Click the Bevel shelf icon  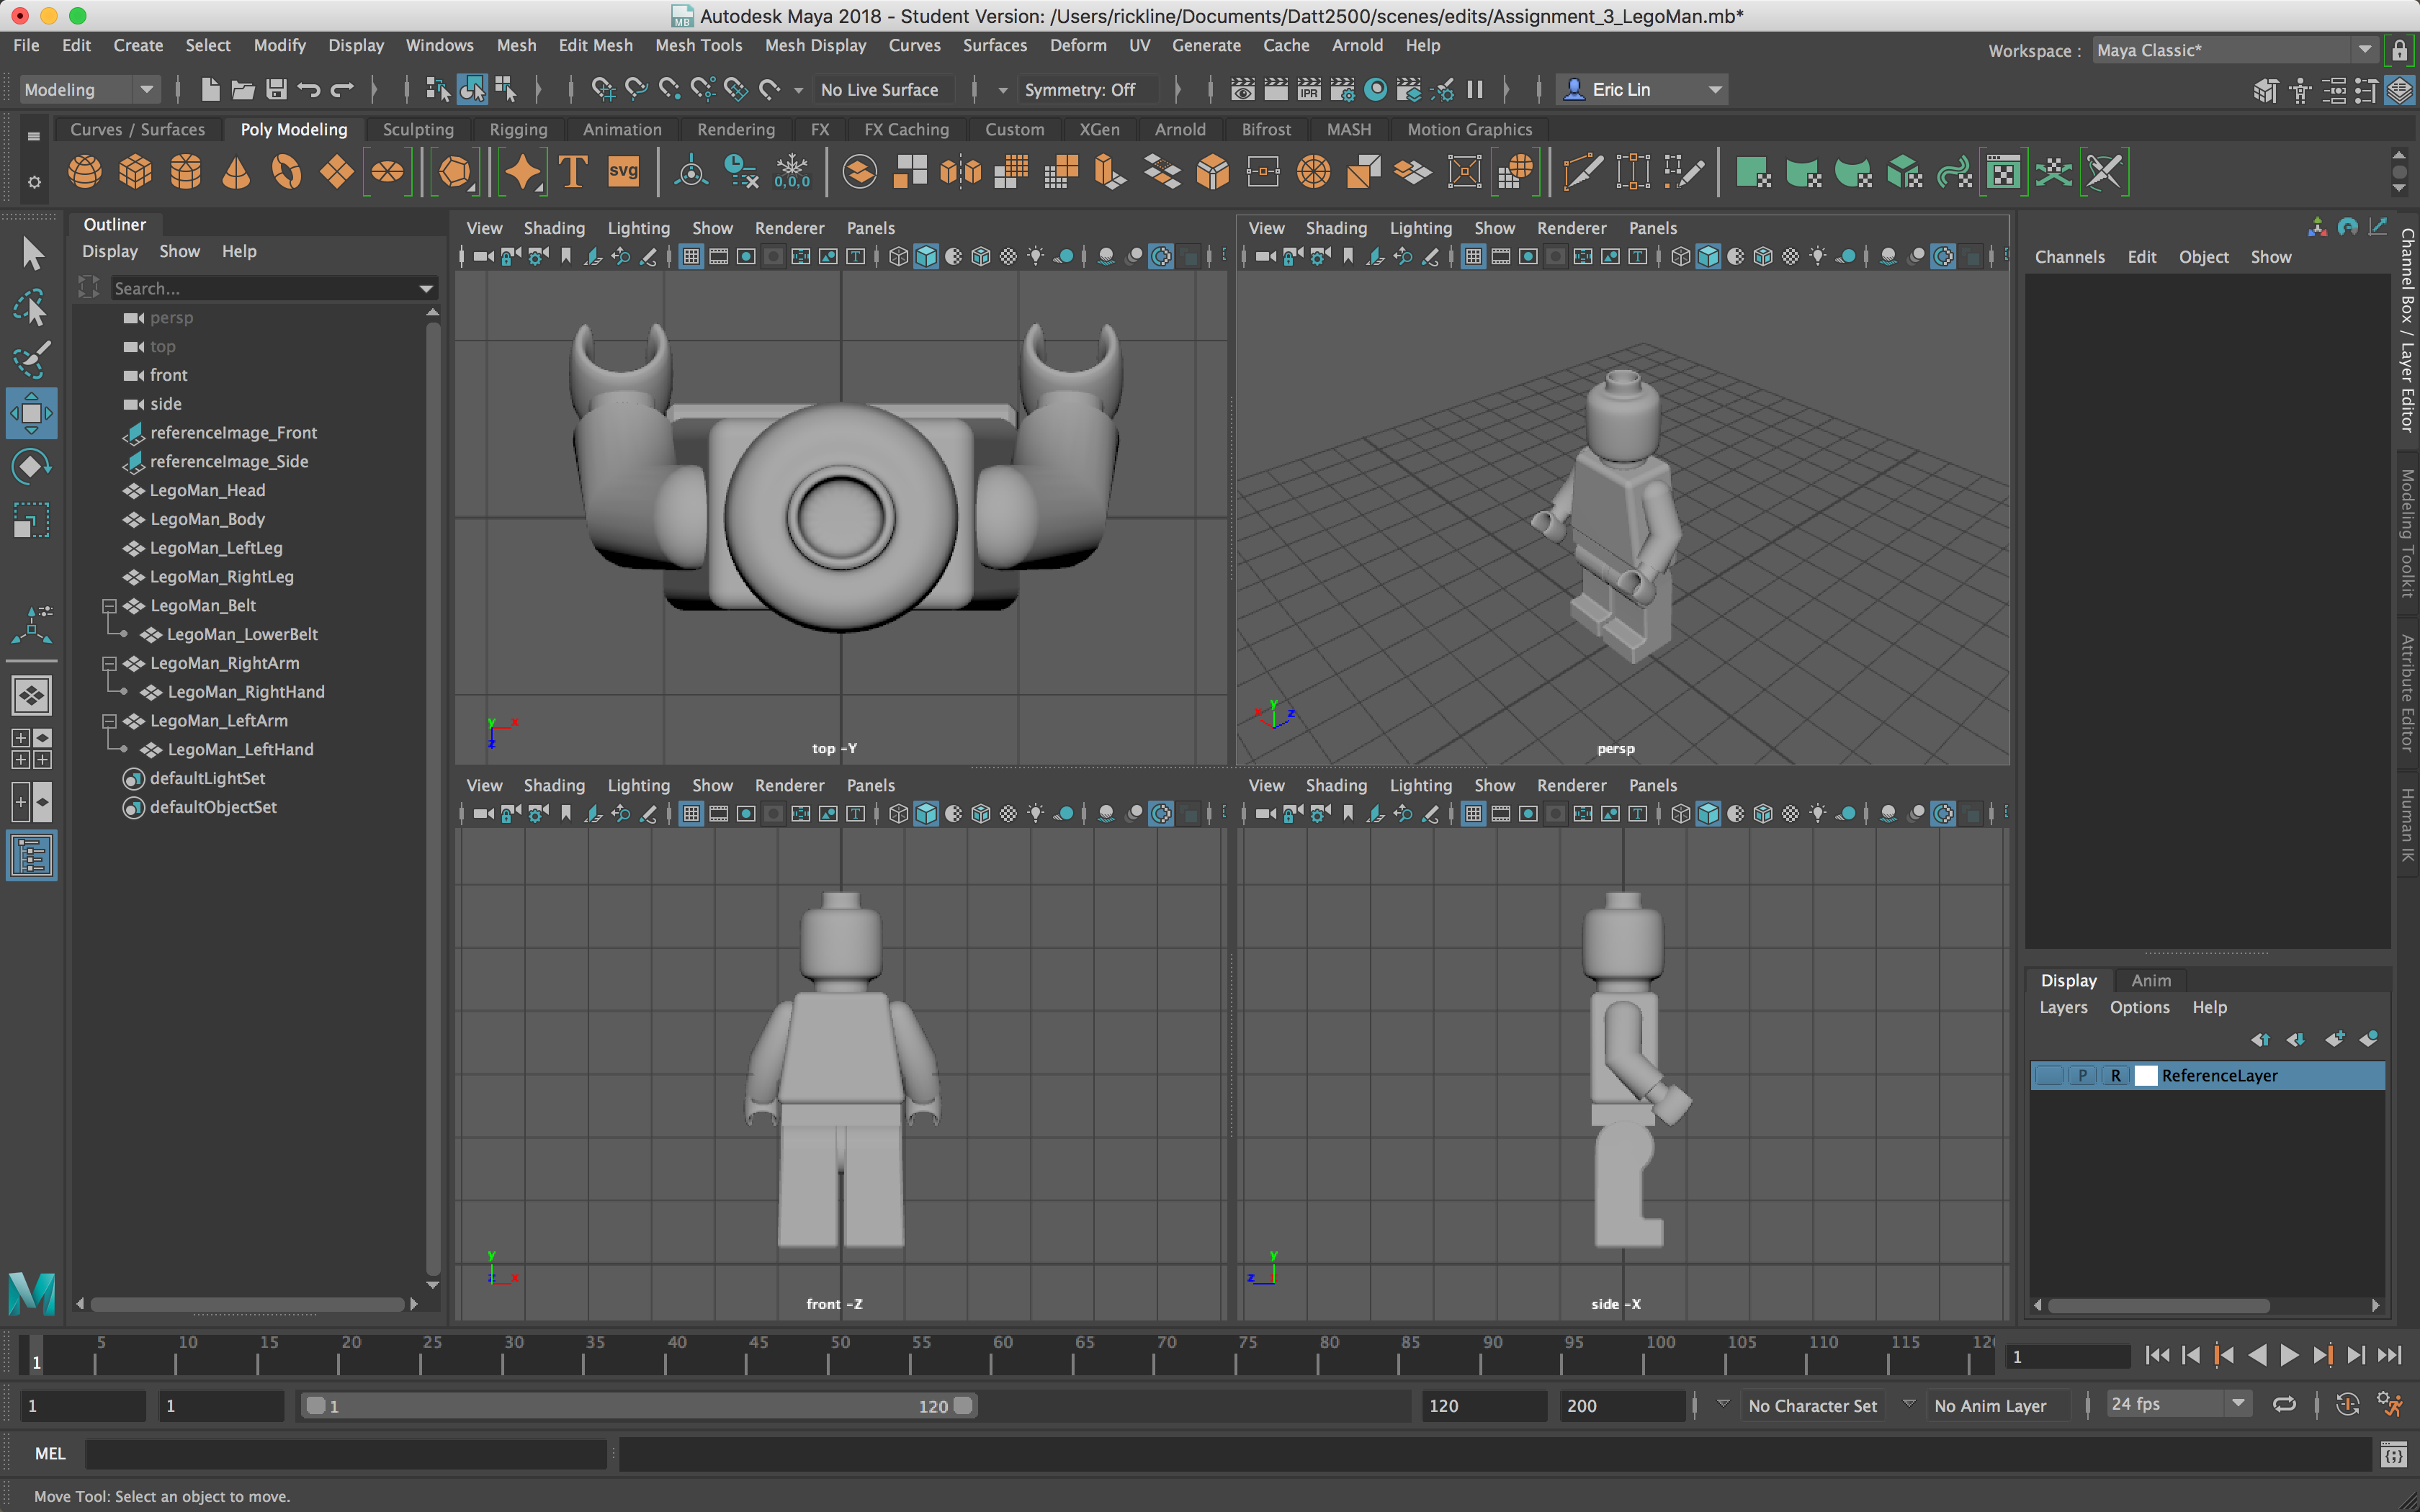(x=1213, y=172)
